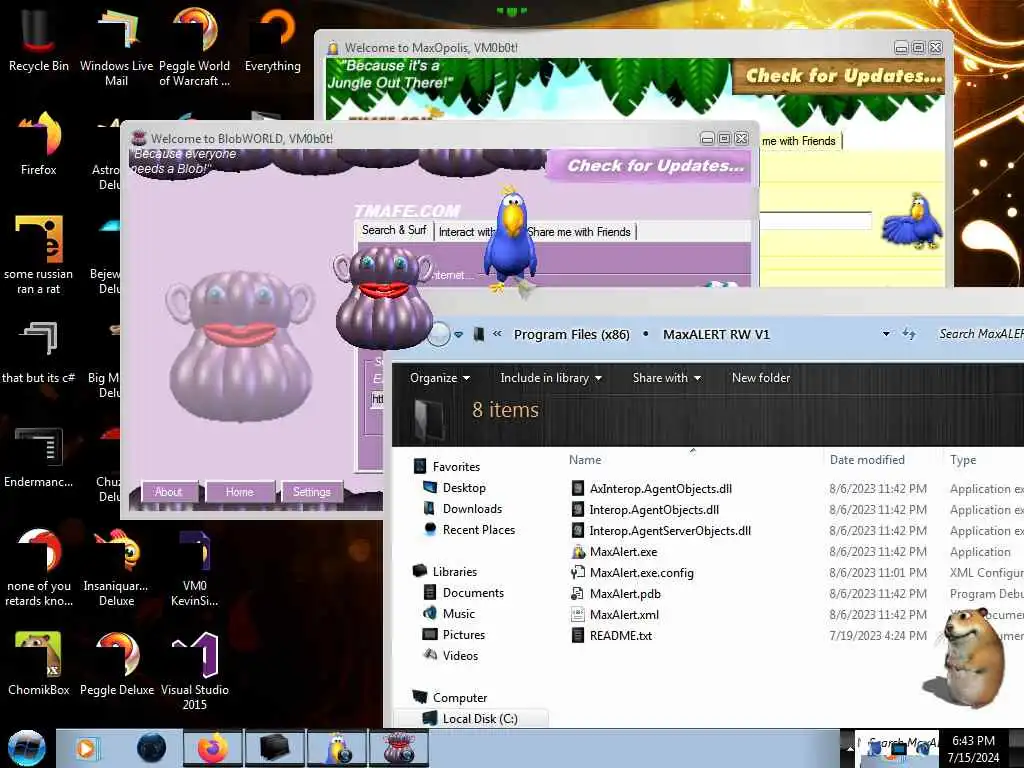The image size is (1024, 768).
Task: Select Local Disk (C:) in navigation pane
Action: pyautogui.click(x=480, y=718)
